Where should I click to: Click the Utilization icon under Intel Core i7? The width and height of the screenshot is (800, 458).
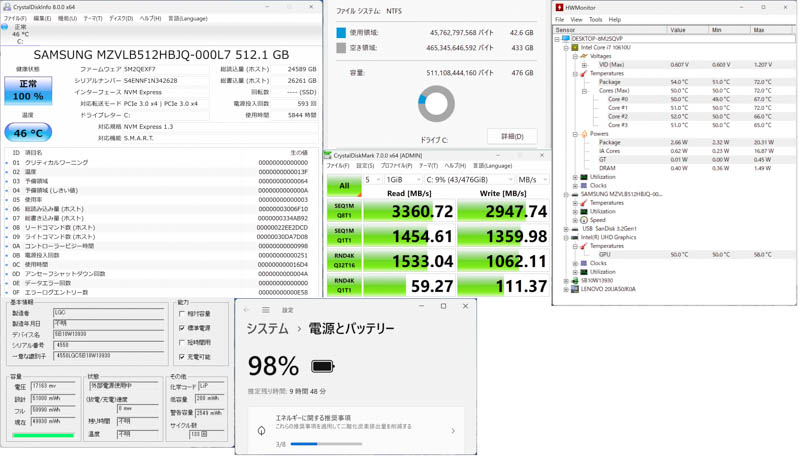584,177
